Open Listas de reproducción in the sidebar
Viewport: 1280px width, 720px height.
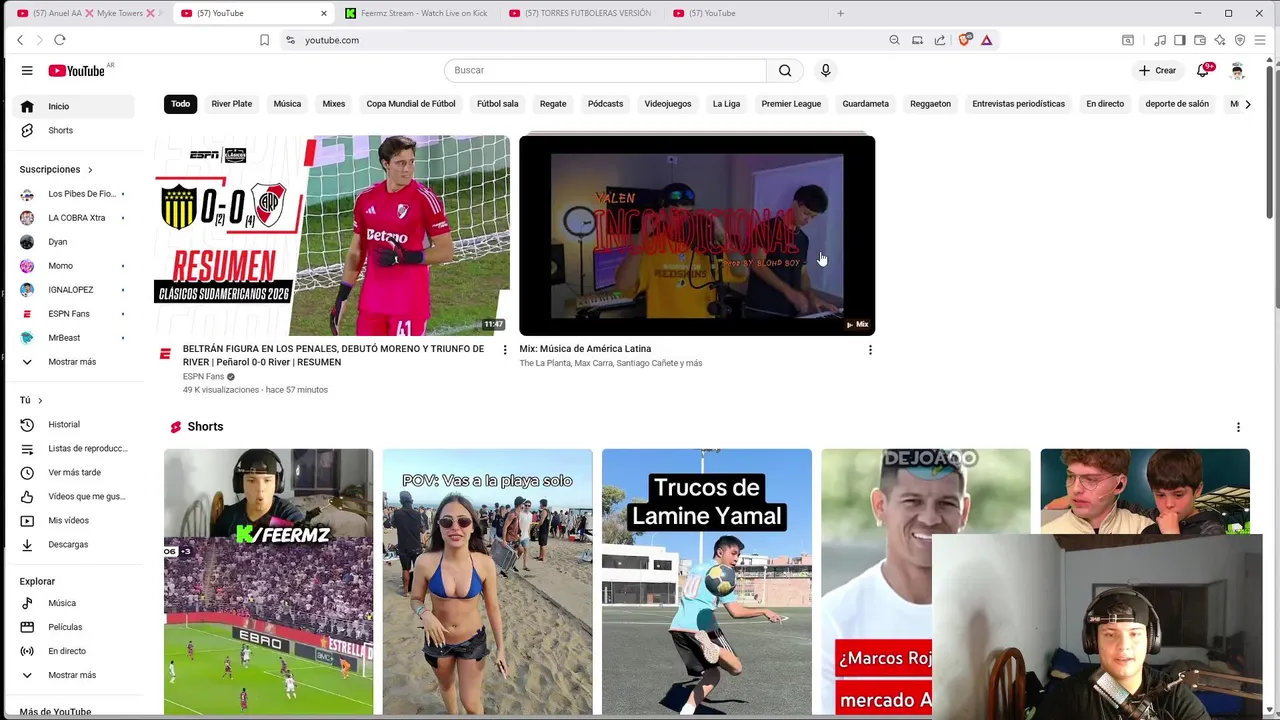[75, 448]
